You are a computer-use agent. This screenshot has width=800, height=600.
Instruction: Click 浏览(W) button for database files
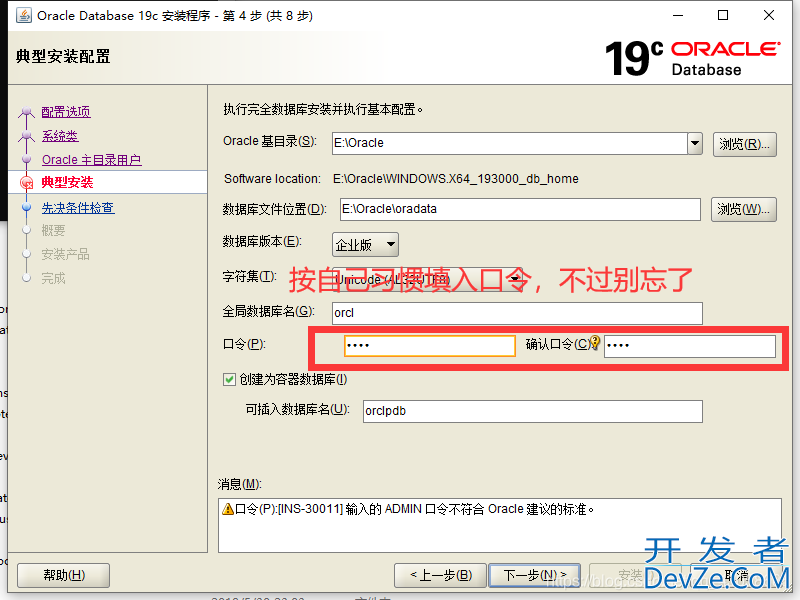[743, 209]
